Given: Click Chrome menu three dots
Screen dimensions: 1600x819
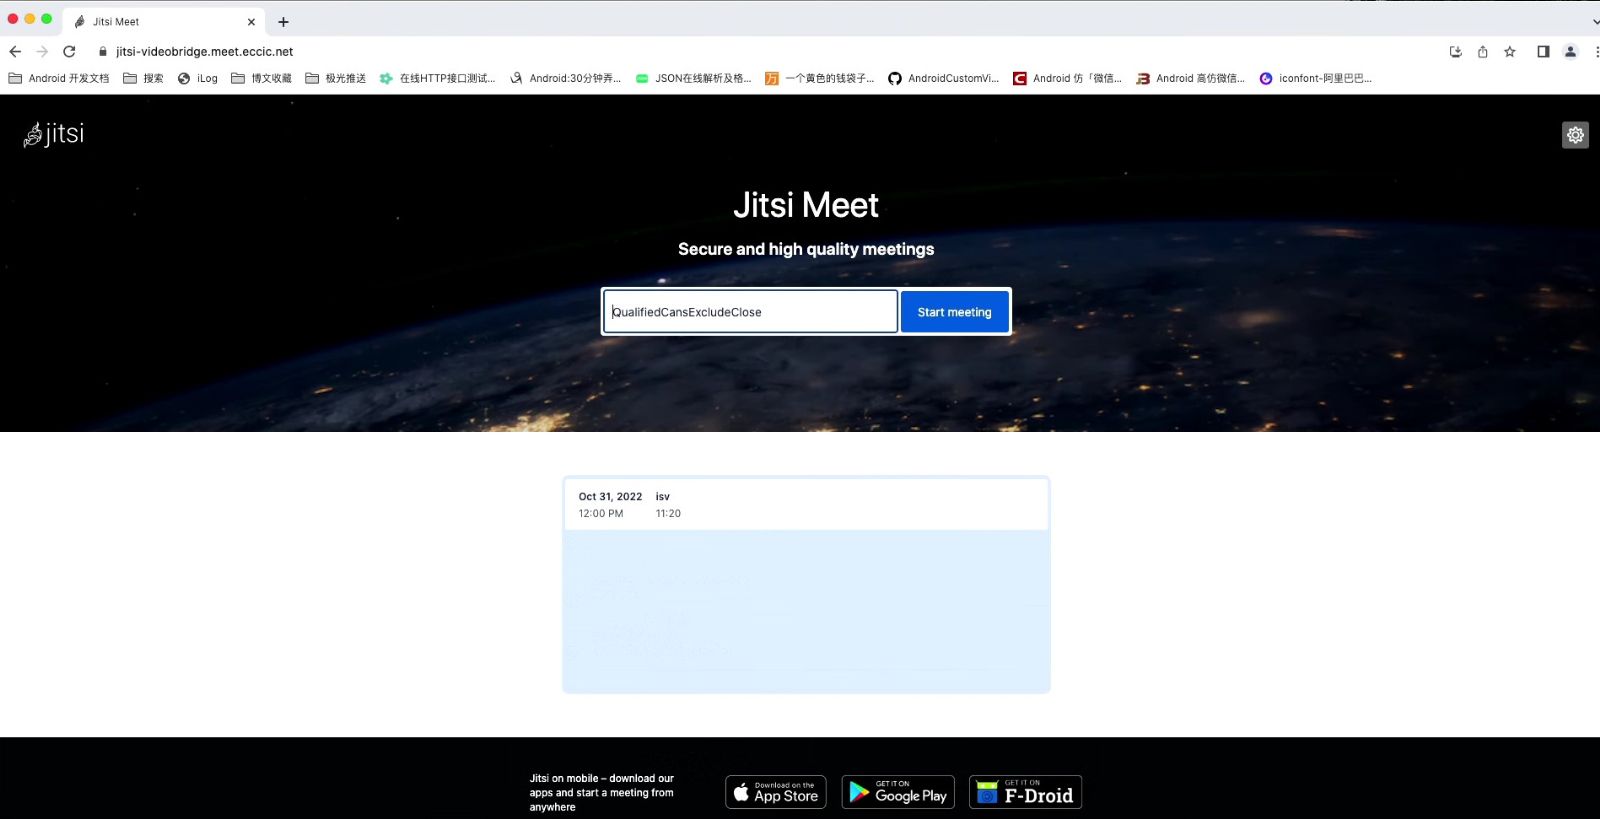Looking at the screenshot, I should point(1596,51).
